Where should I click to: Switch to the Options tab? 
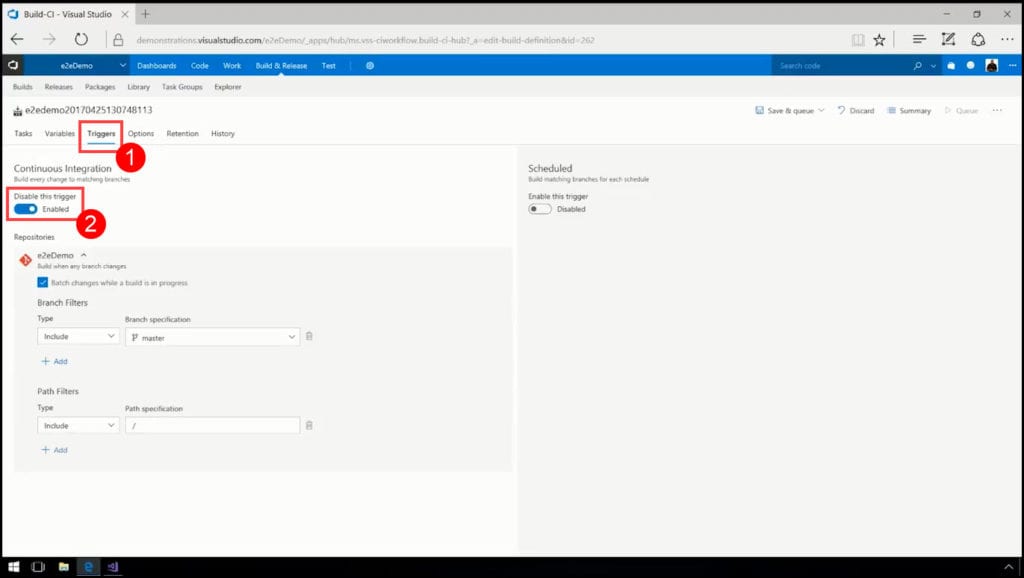140,133
